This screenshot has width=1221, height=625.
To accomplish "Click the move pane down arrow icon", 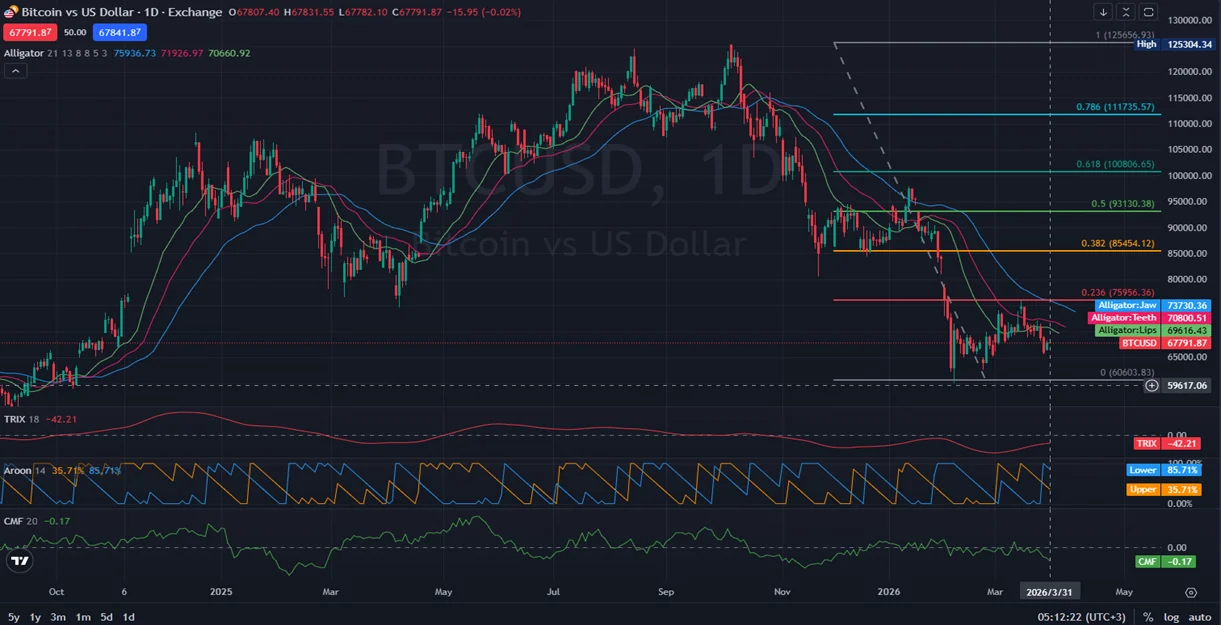I will click(x=1103, y=12).
